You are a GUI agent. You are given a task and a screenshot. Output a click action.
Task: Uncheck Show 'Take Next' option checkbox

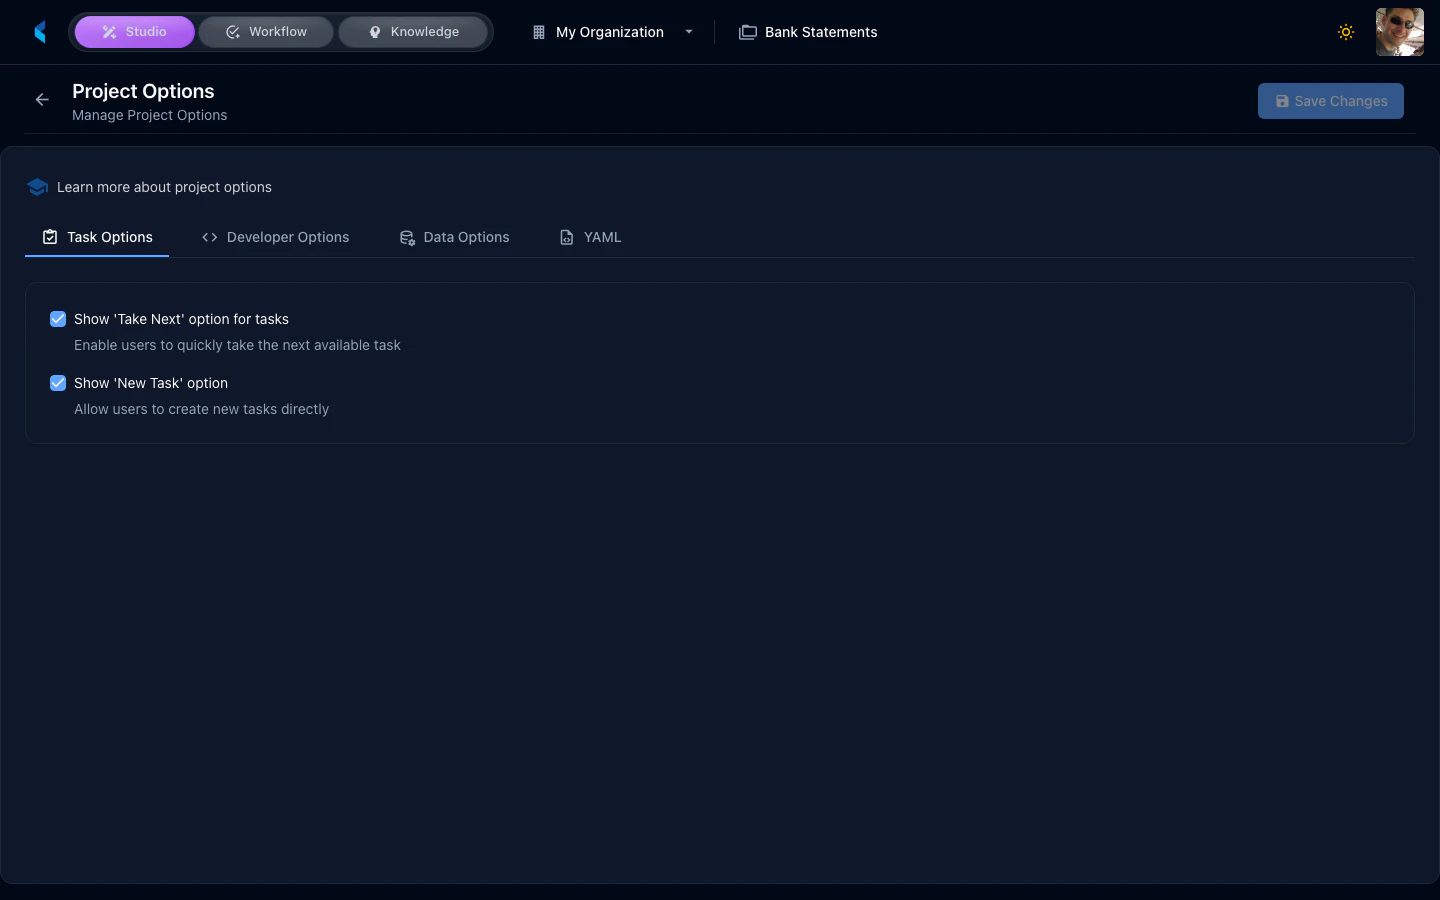click(x=58, y=319)
